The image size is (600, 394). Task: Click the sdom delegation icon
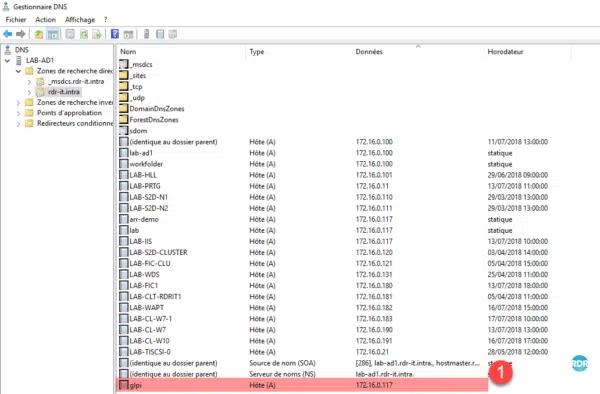click(124, 131)
